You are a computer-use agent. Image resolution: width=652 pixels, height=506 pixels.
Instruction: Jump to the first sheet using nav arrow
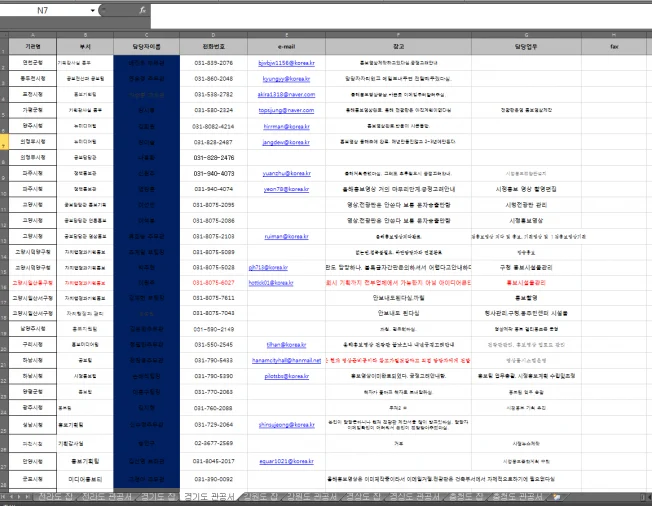point(4,497)
